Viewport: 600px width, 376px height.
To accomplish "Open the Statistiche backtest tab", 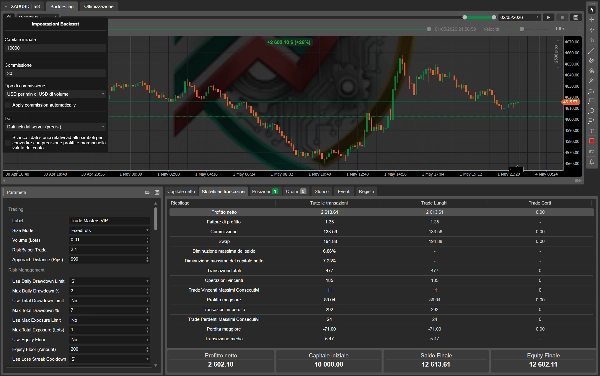I will click(223, 192).
